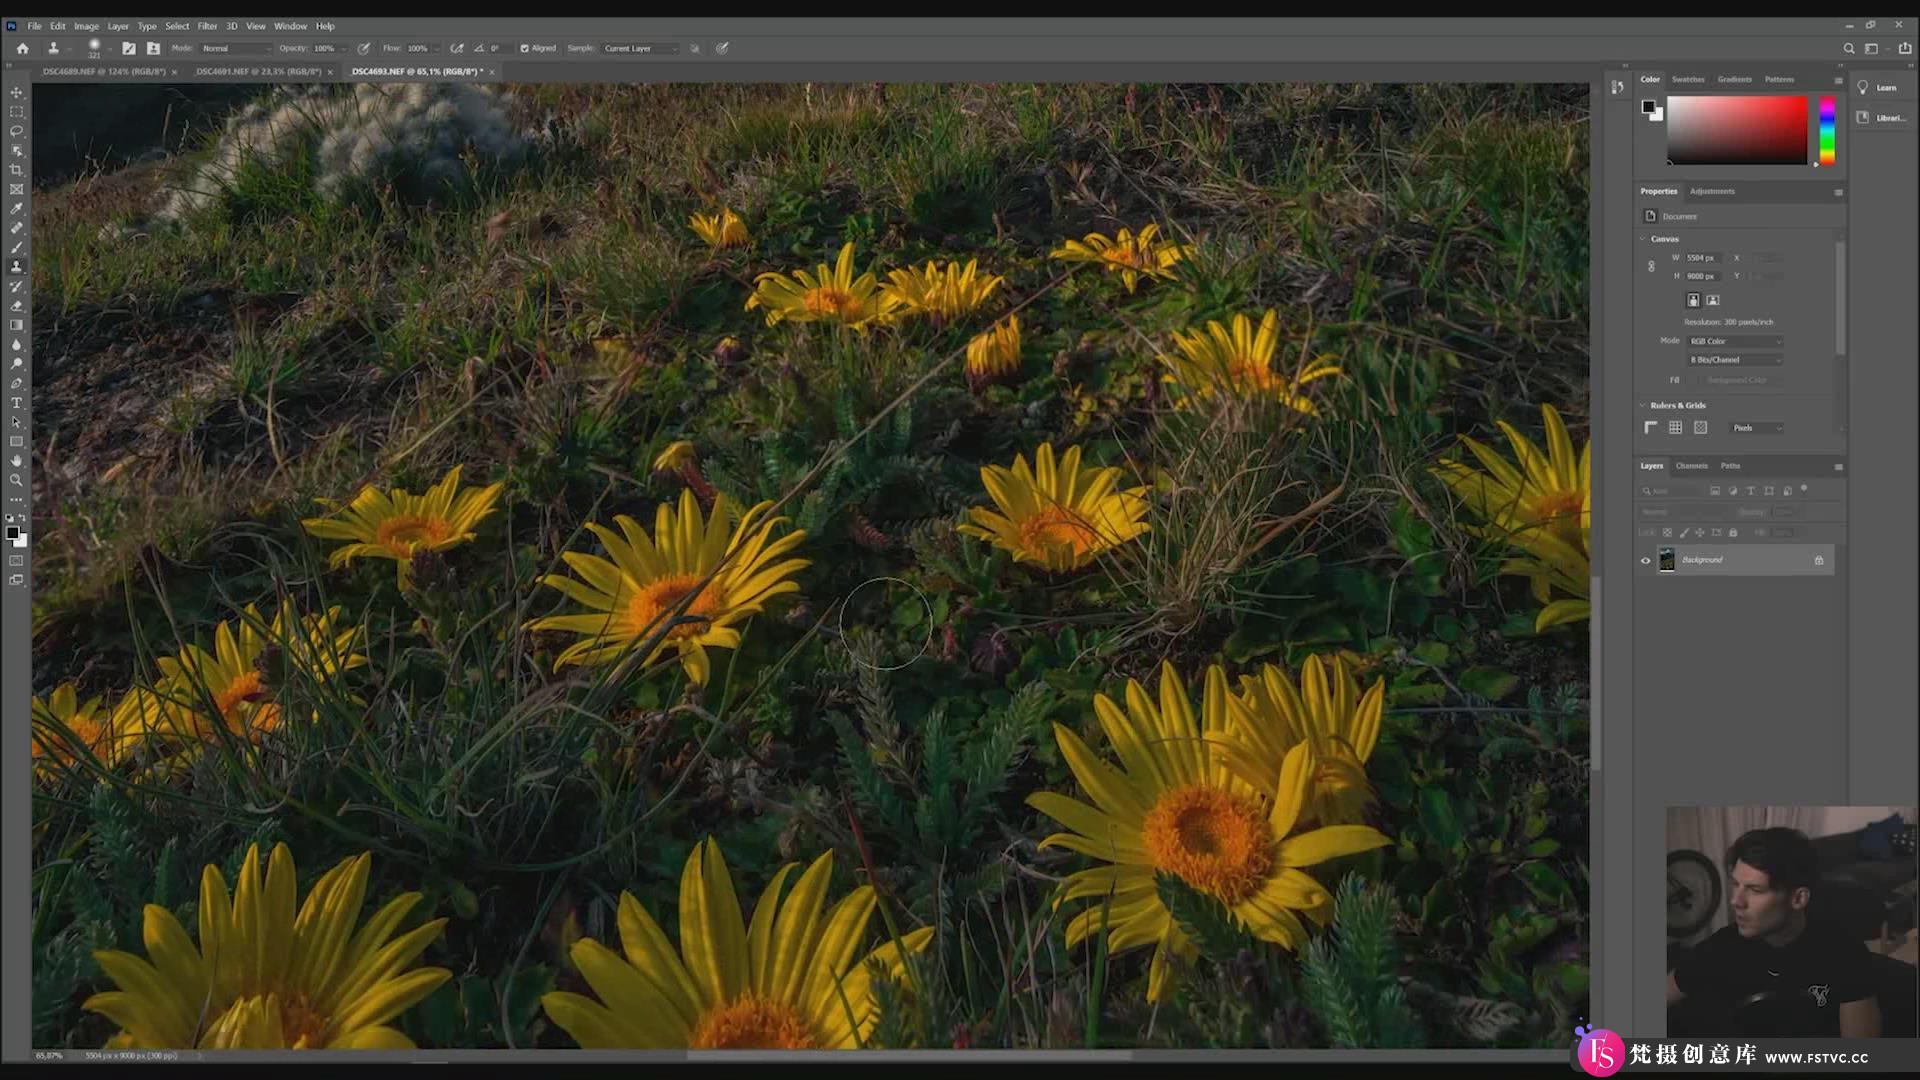
Task: Toggle the Brush Settings panel icon
Action: [129, 48]
